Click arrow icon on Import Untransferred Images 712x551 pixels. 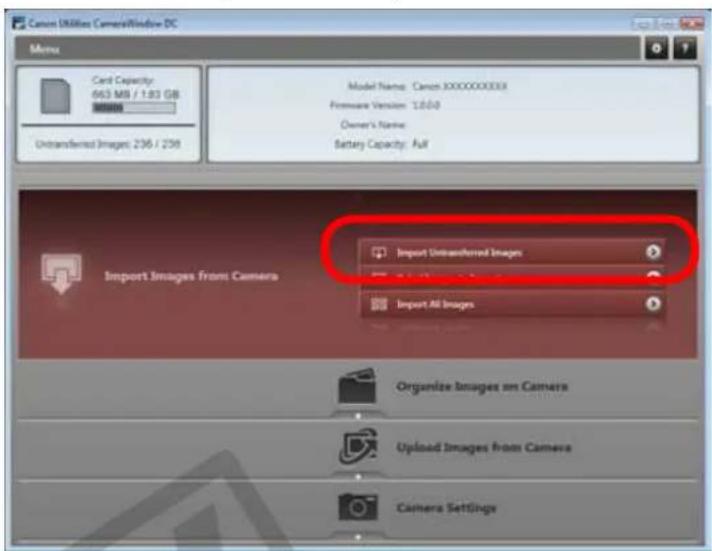653,252
